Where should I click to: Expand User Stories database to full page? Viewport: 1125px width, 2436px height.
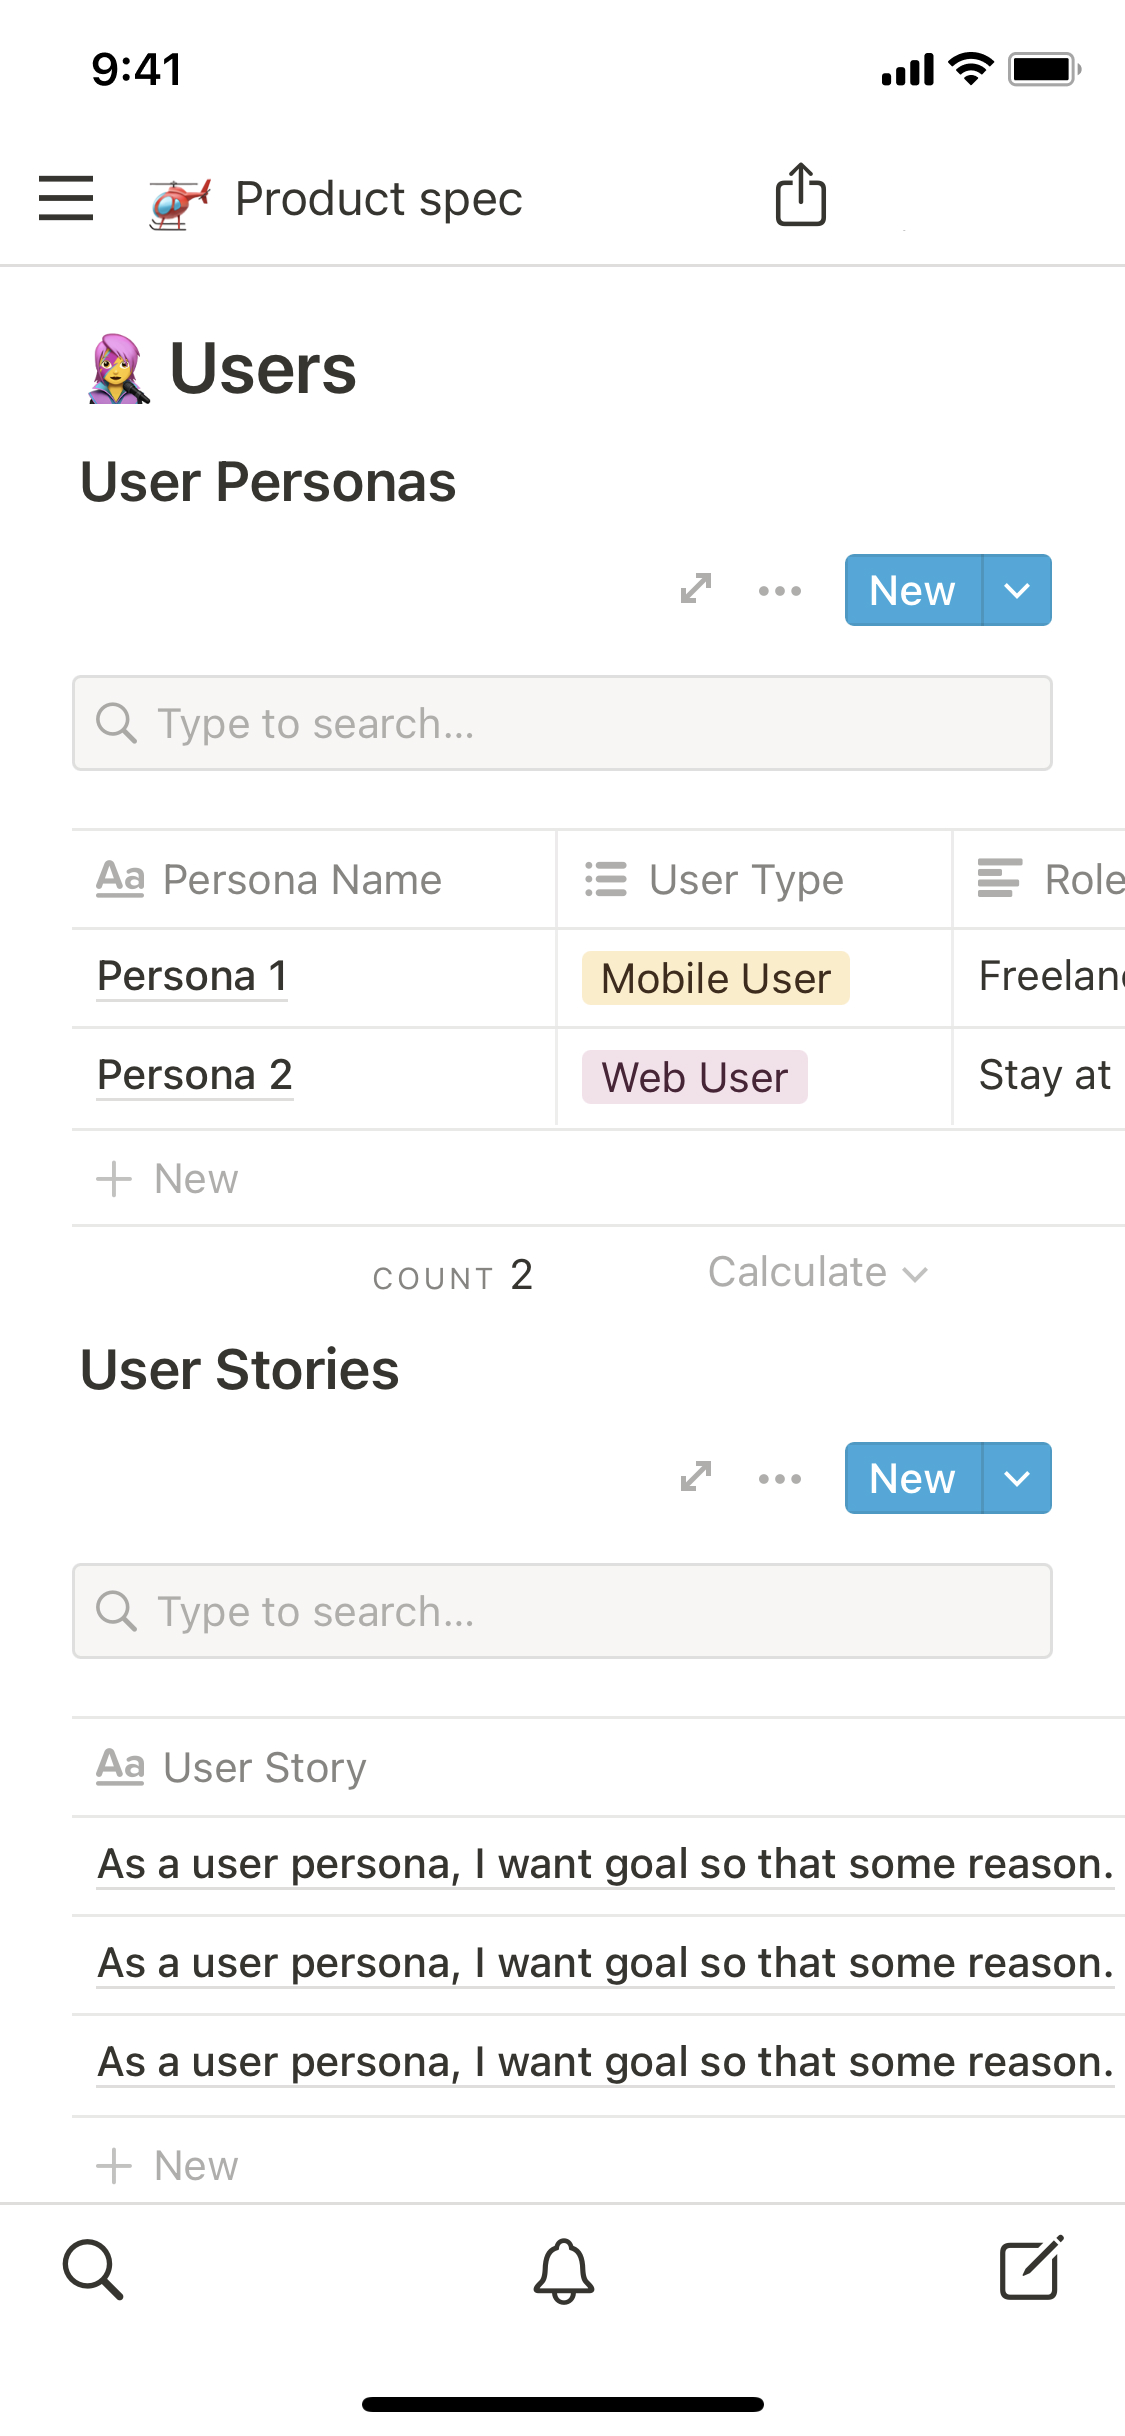pyautogui.click(x=695, y=1477)
